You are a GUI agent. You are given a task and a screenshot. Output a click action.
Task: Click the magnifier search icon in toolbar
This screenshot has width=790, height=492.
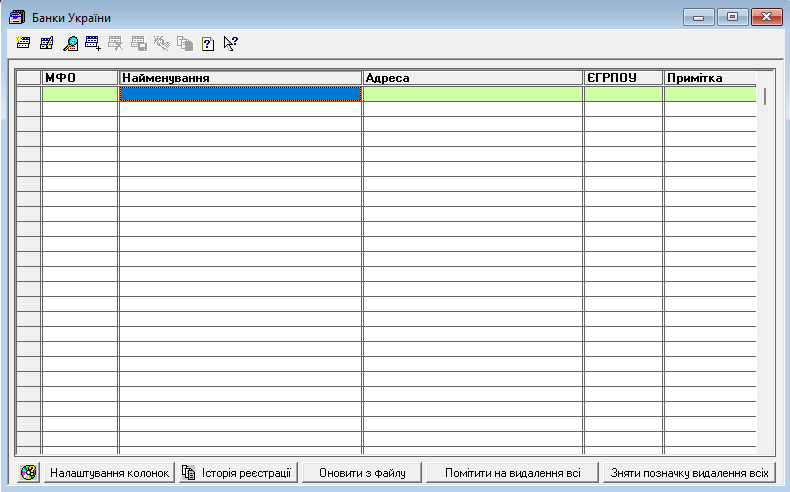click(x=70, y=43)
